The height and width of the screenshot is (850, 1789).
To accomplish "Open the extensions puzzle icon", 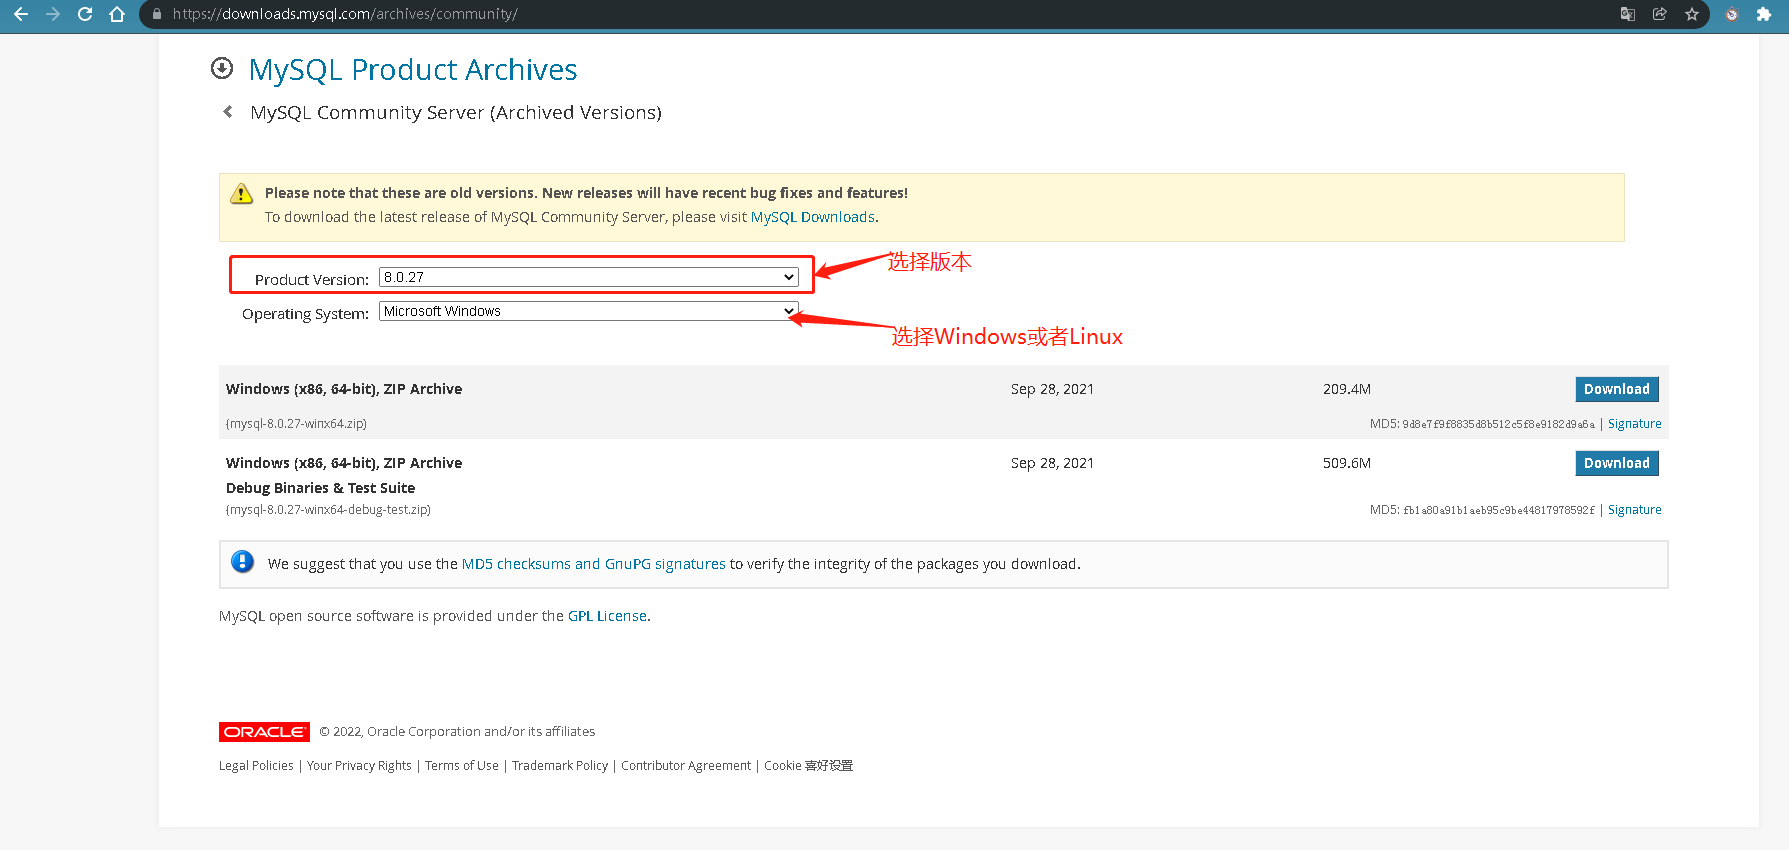I will [x=1764, y=14].
